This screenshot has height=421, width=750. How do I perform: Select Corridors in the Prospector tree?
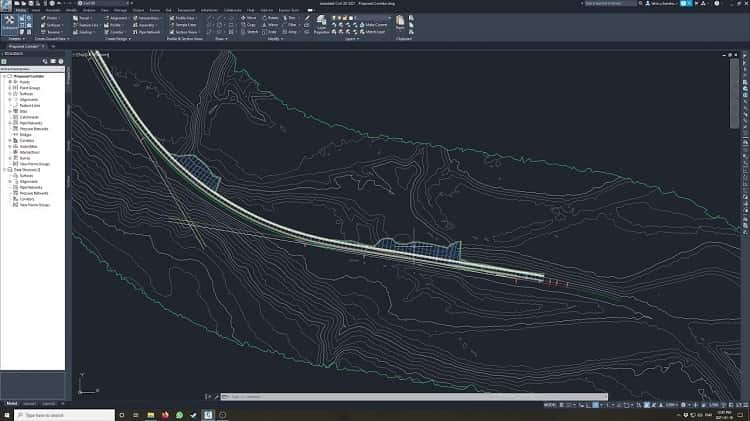tap(28, 141)
